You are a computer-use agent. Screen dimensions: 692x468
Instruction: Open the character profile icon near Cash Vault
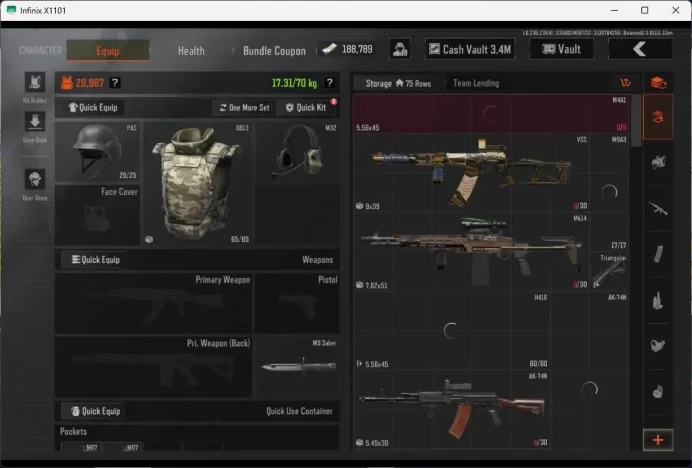(x=400, y=49)
